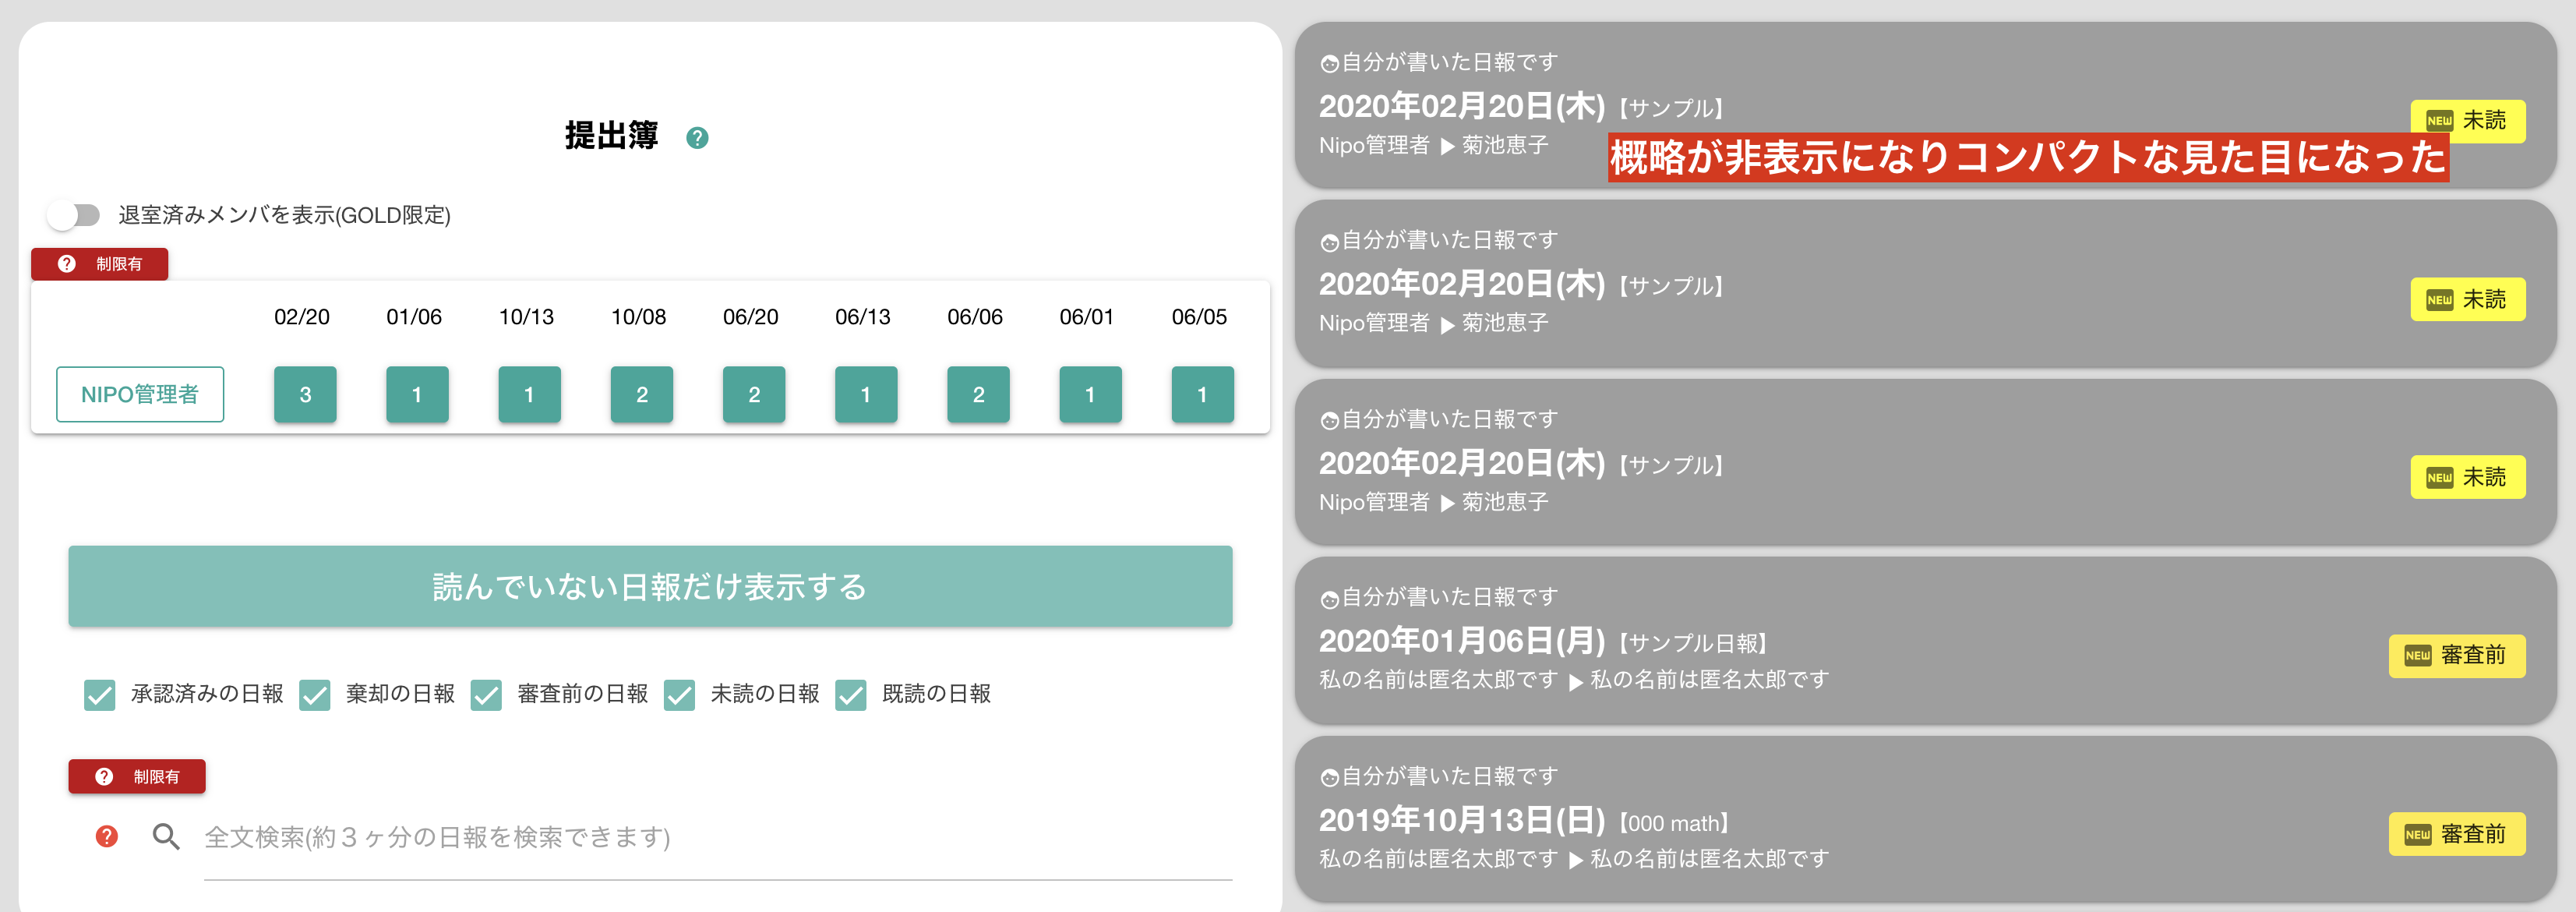Uncheck 審査前の日報 checkbox
2576x912 pixels.
coord(486,694)
